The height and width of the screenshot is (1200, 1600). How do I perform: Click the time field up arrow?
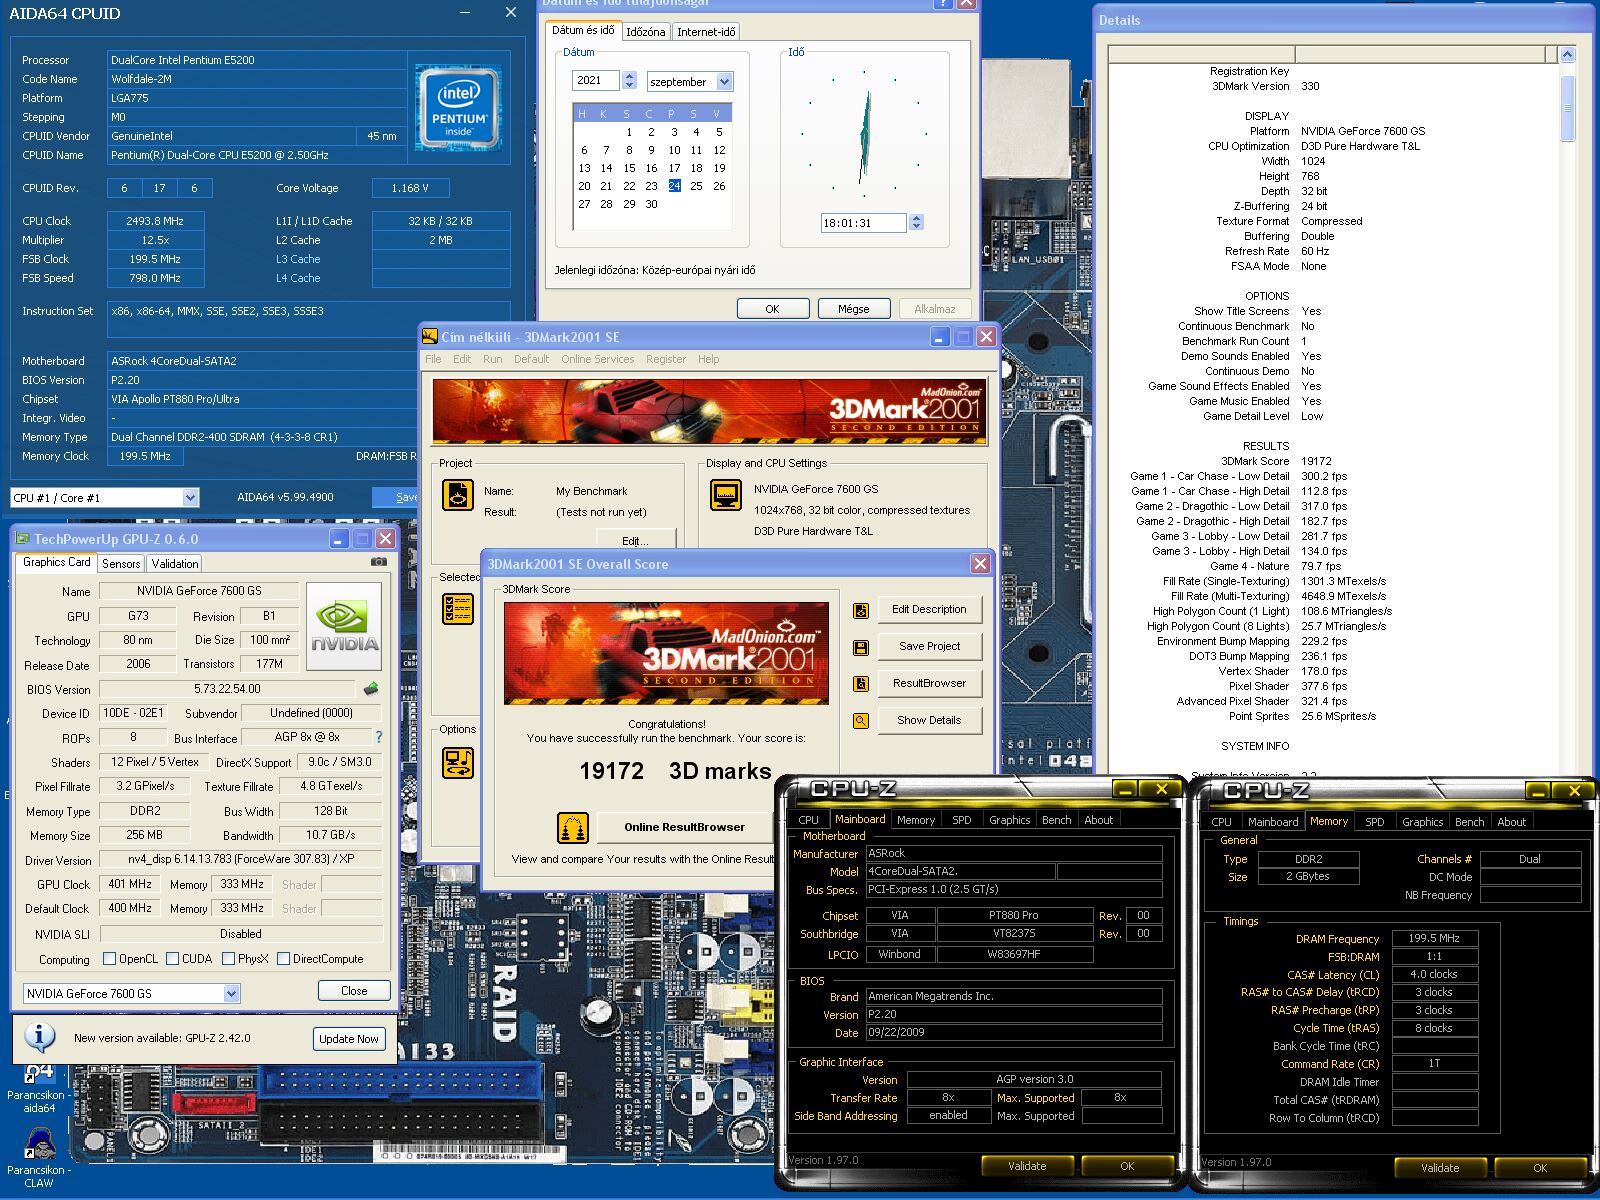click(x=917, y=219)
